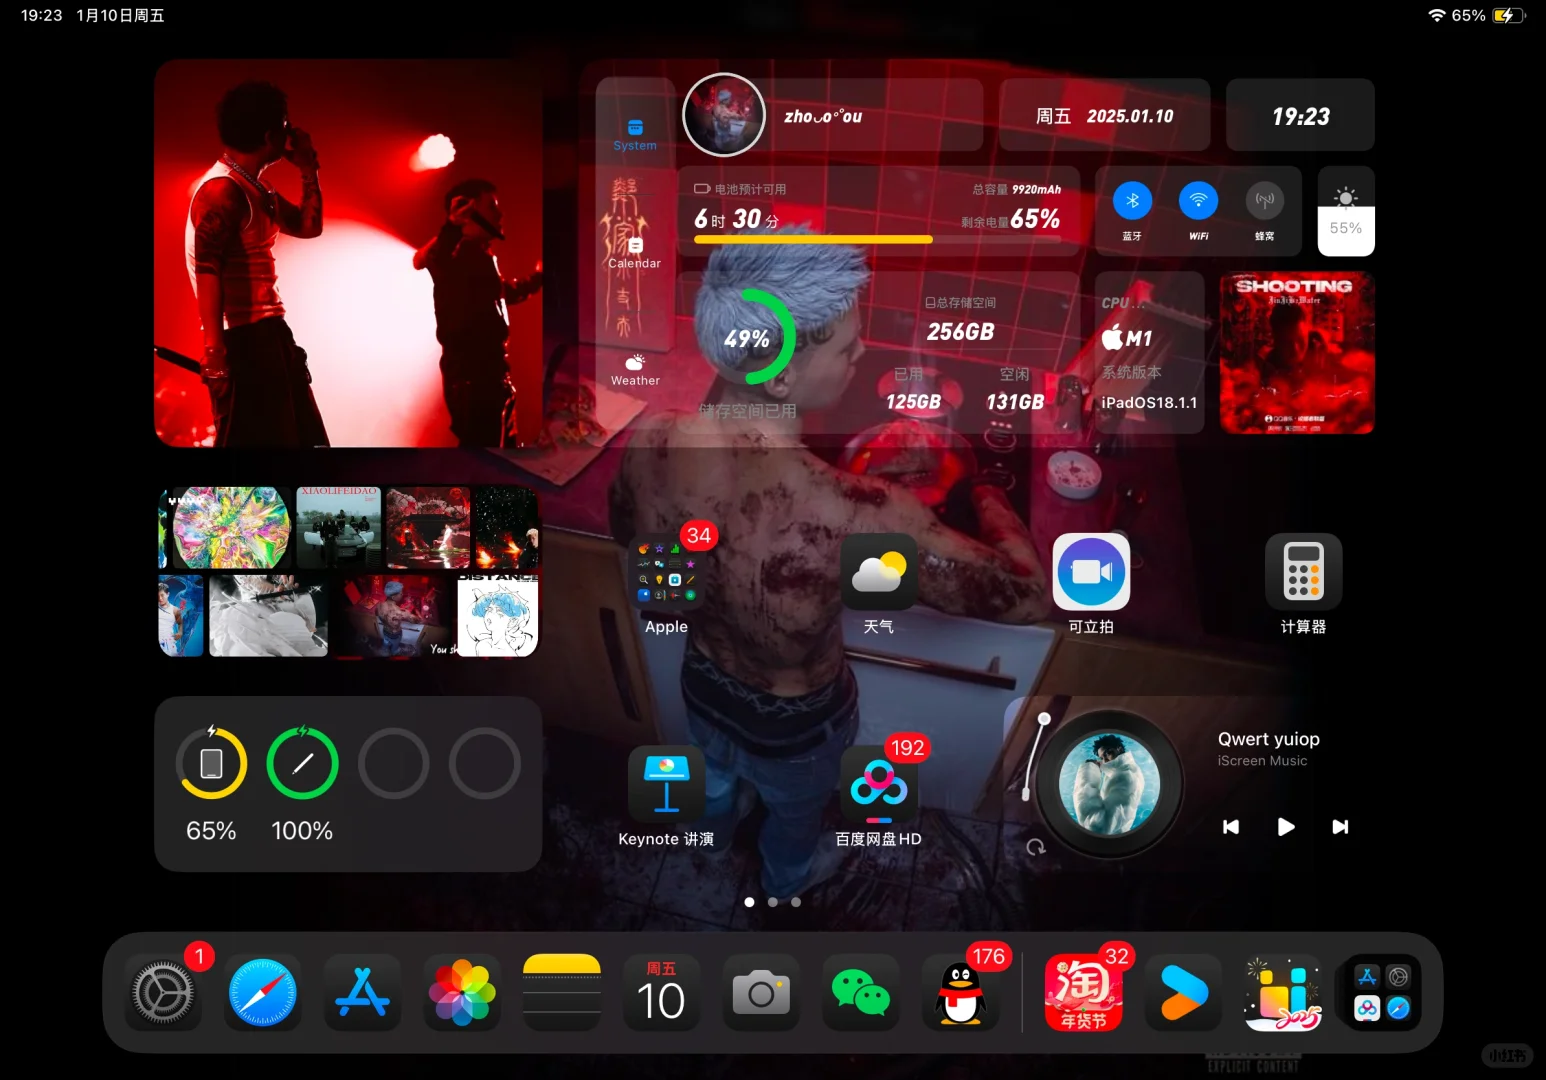This screenshot has height=1080, width=1546.
Task: Adjust the 55% brightness slider
Action: (x=1346, y=211)
